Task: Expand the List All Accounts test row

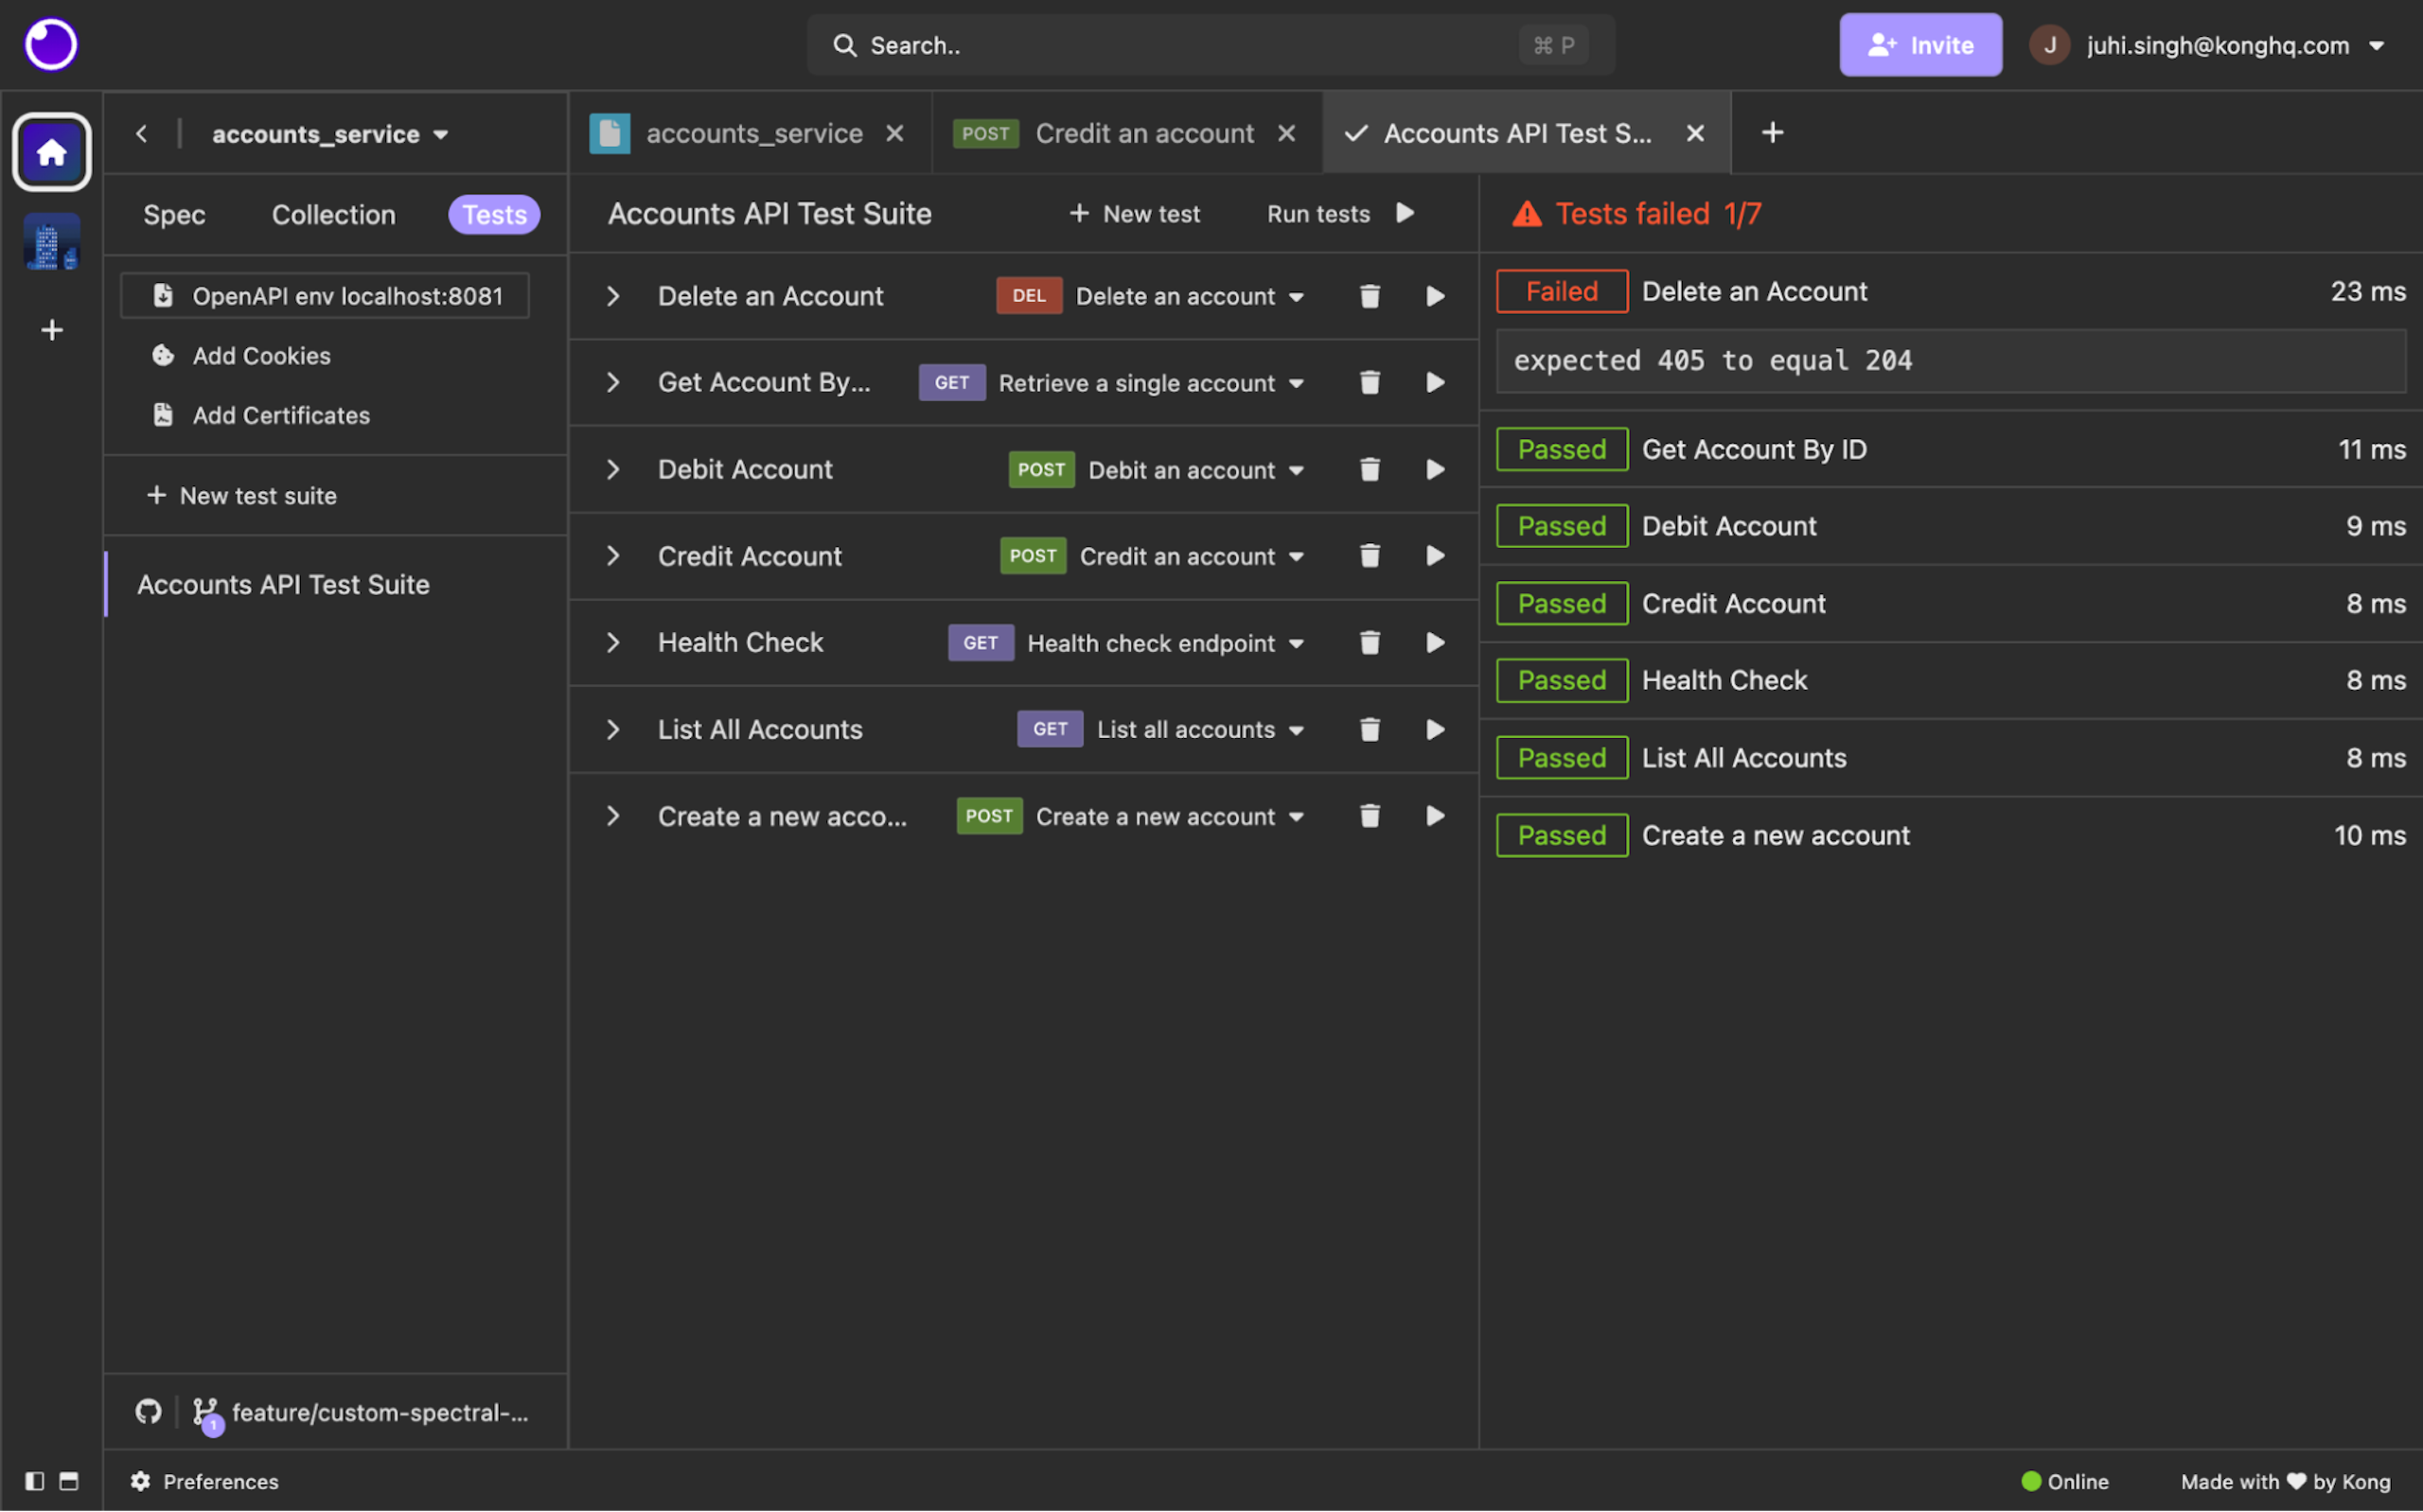Action: click(x=613, y=730)
